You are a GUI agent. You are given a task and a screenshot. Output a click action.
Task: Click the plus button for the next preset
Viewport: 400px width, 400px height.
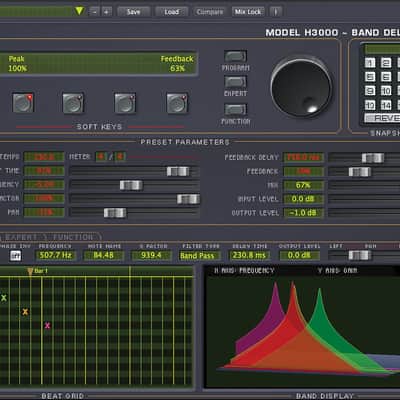point(107,12)
